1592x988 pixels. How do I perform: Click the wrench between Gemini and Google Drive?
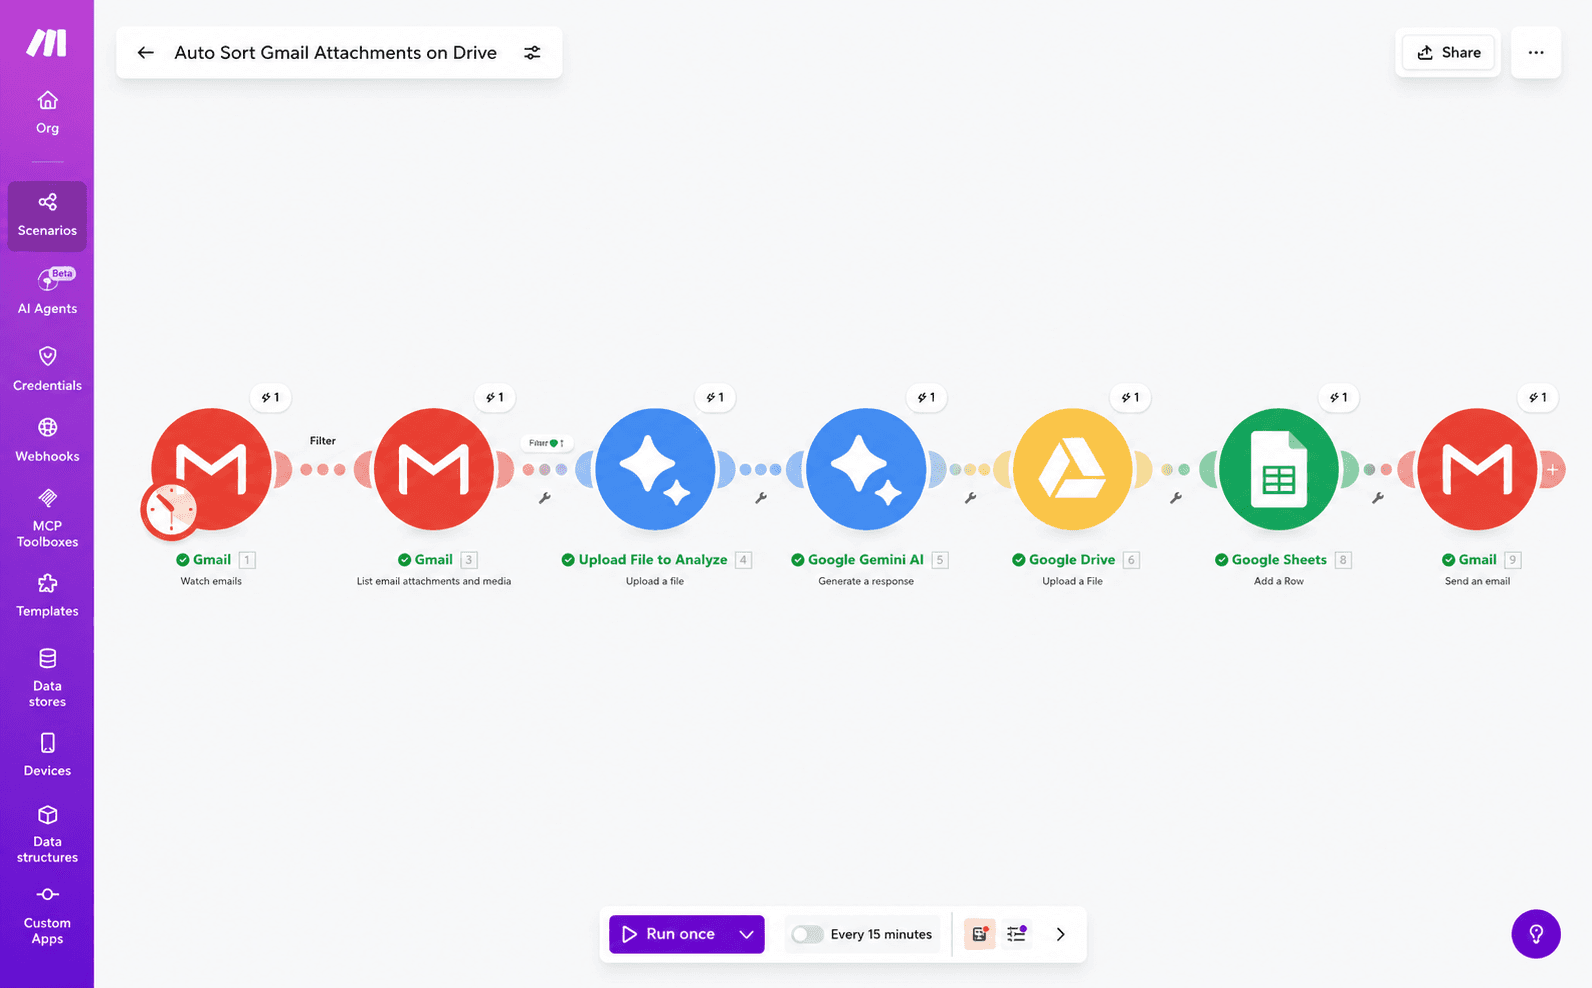[970, 497]
